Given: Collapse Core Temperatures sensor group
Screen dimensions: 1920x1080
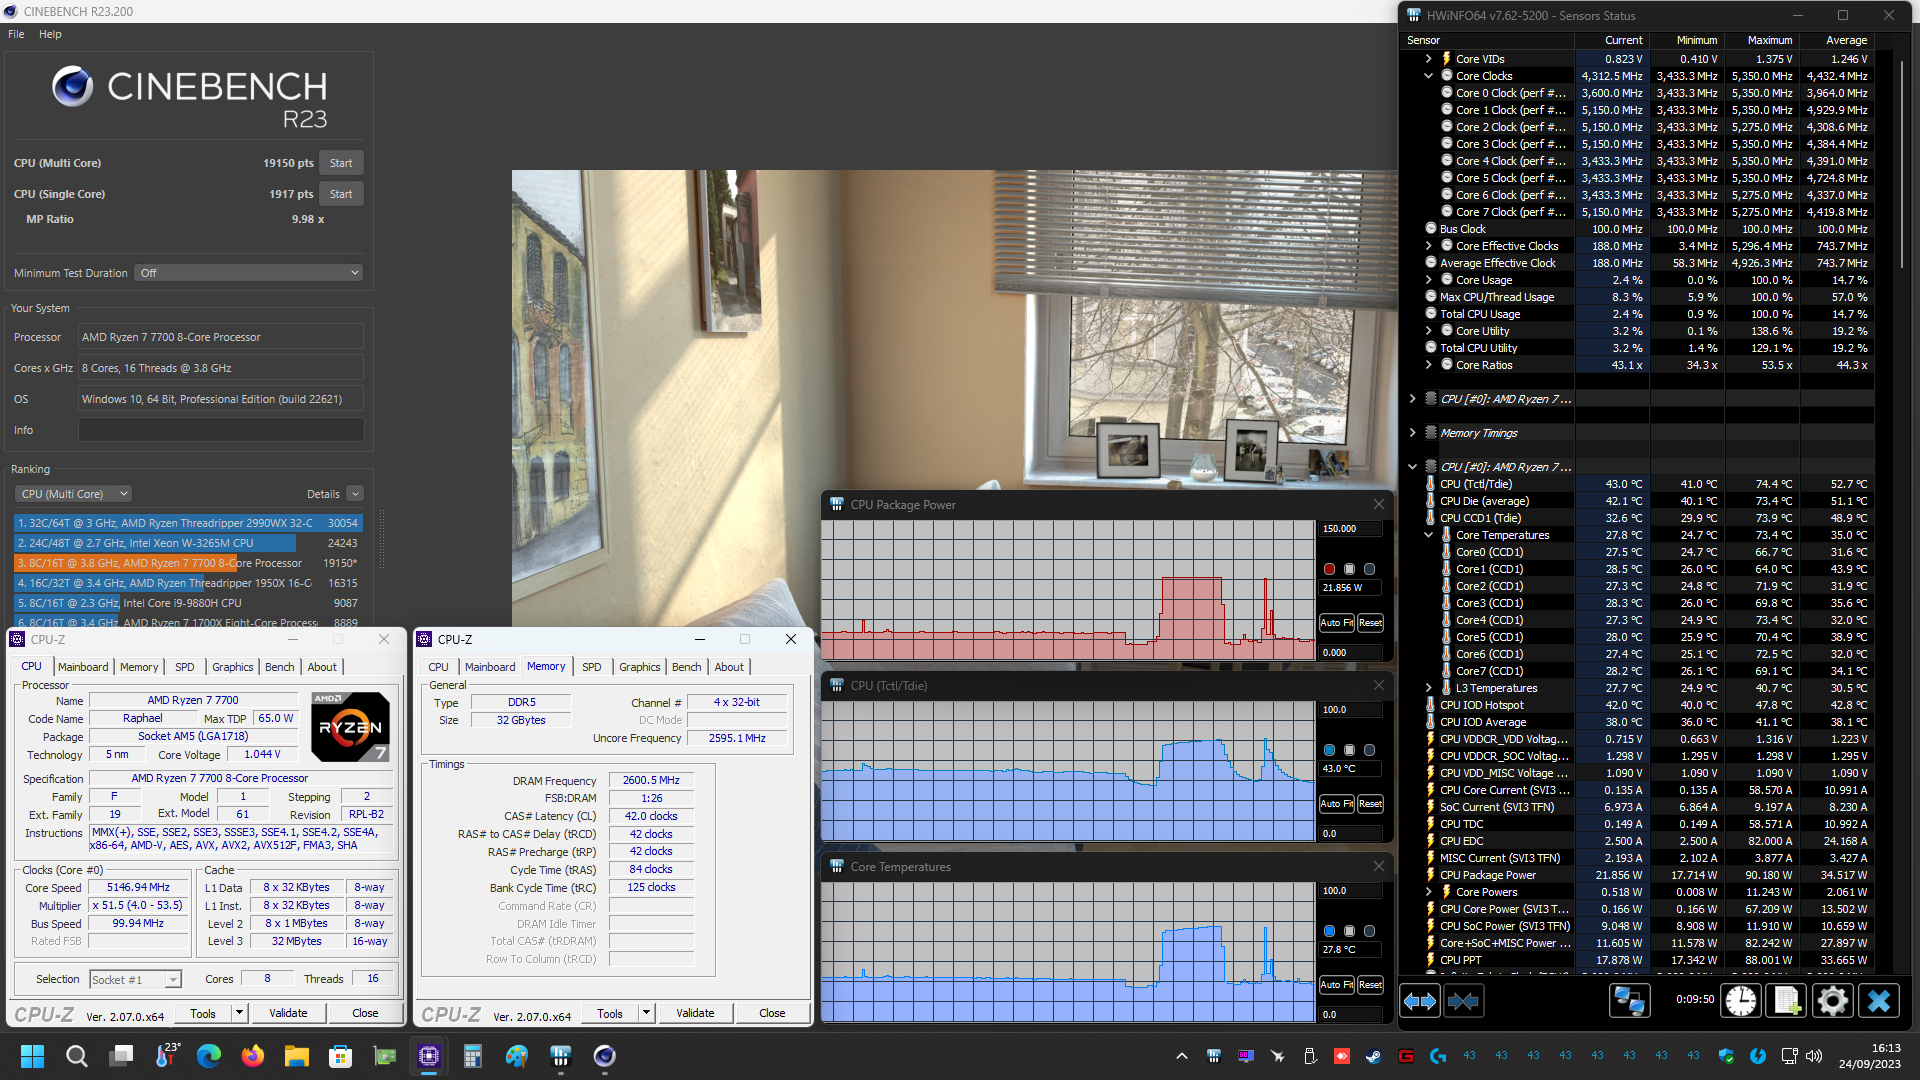Looking at the screenshot, I should pos(1429,535).
